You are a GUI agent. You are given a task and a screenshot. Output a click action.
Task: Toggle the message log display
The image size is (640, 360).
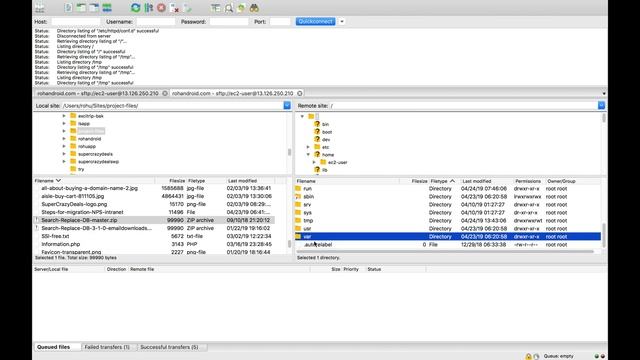[68, 8]
